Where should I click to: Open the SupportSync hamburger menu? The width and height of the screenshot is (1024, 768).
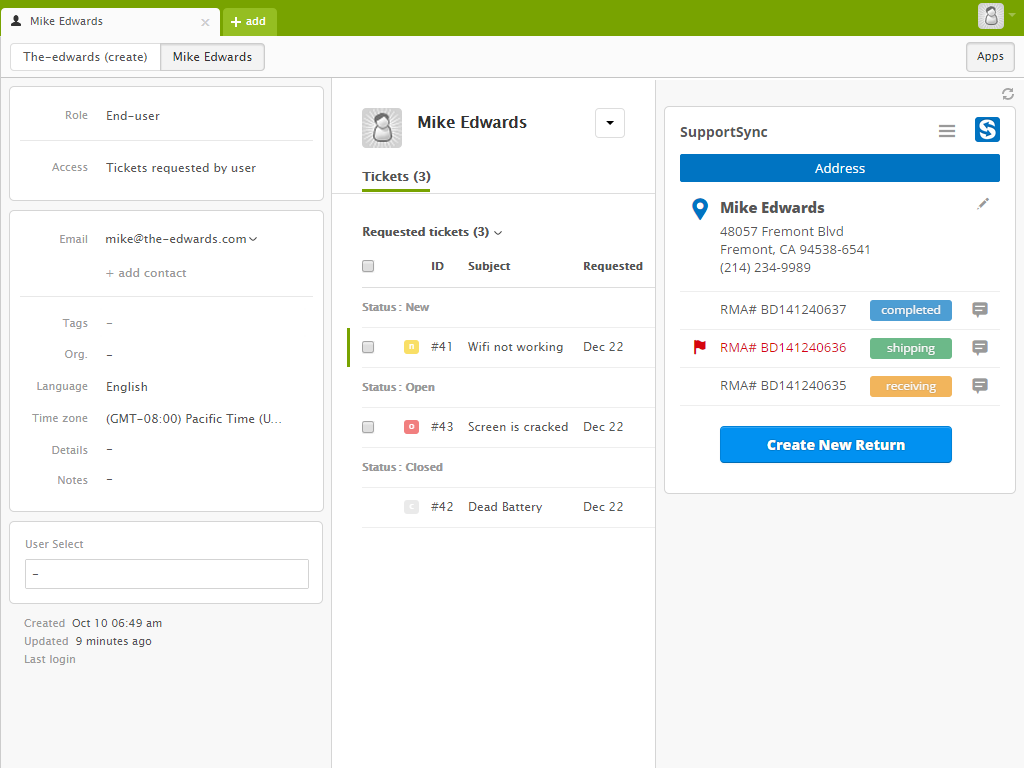tap(947, 131)
